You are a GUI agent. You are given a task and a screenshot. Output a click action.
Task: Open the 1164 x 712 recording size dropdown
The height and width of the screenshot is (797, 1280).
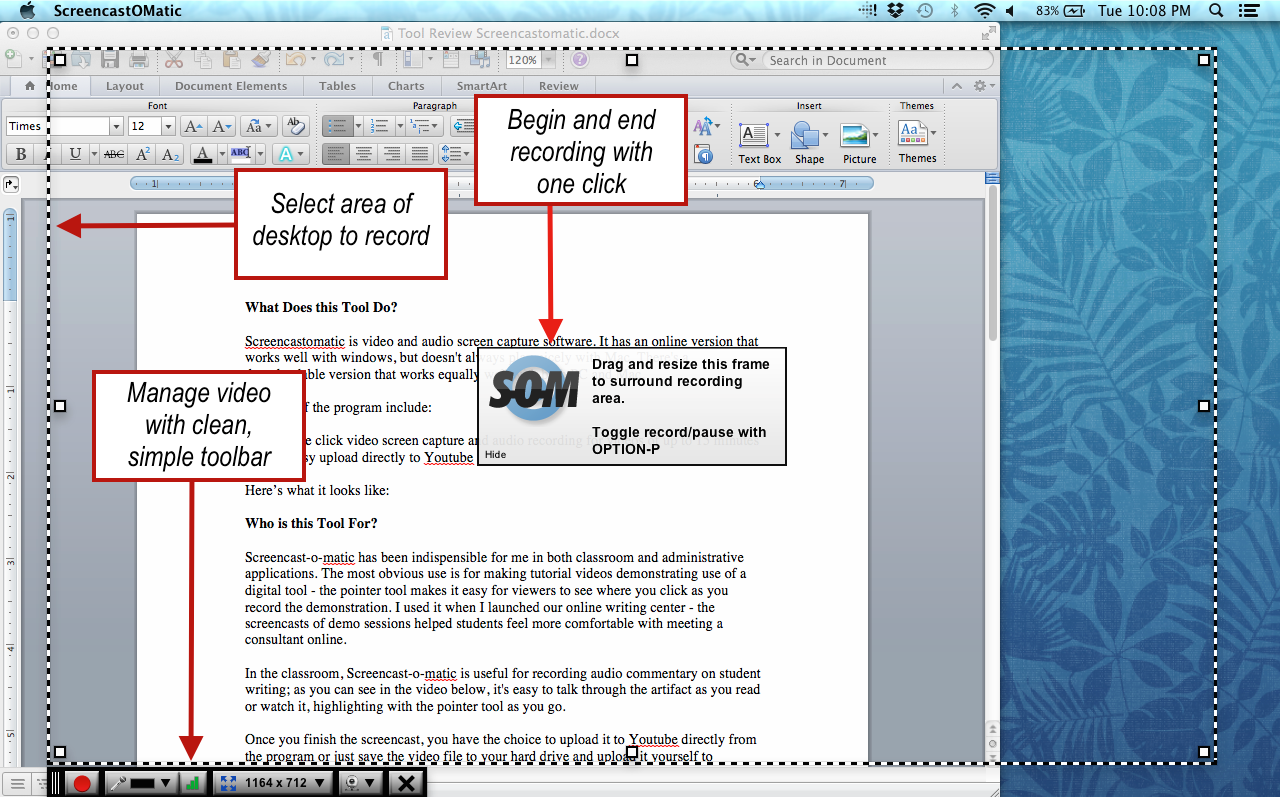[274, 783]
